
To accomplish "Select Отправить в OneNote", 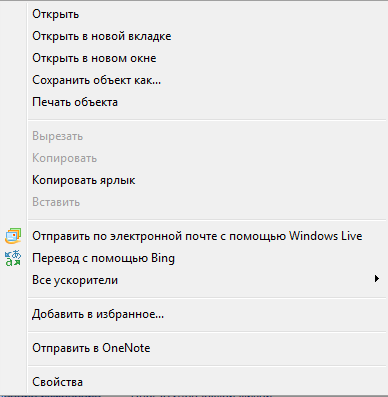I will click(x=207, y=348).
